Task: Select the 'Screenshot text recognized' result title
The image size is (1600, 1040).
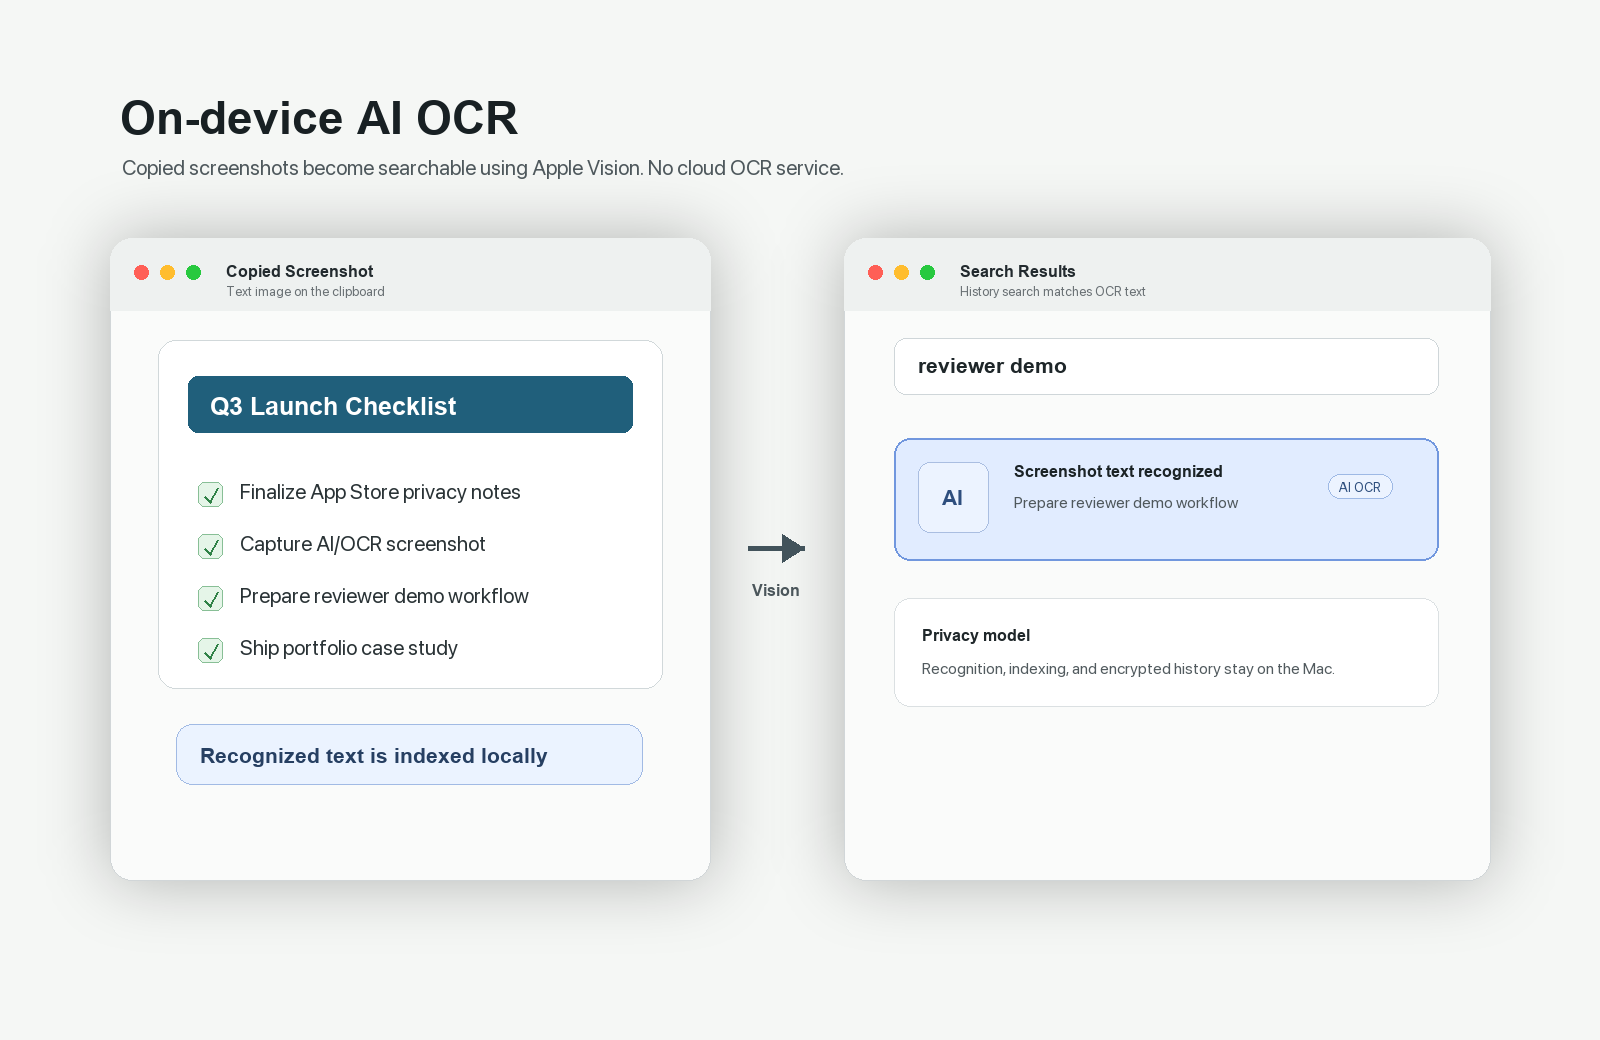Action: [1118, 471]
